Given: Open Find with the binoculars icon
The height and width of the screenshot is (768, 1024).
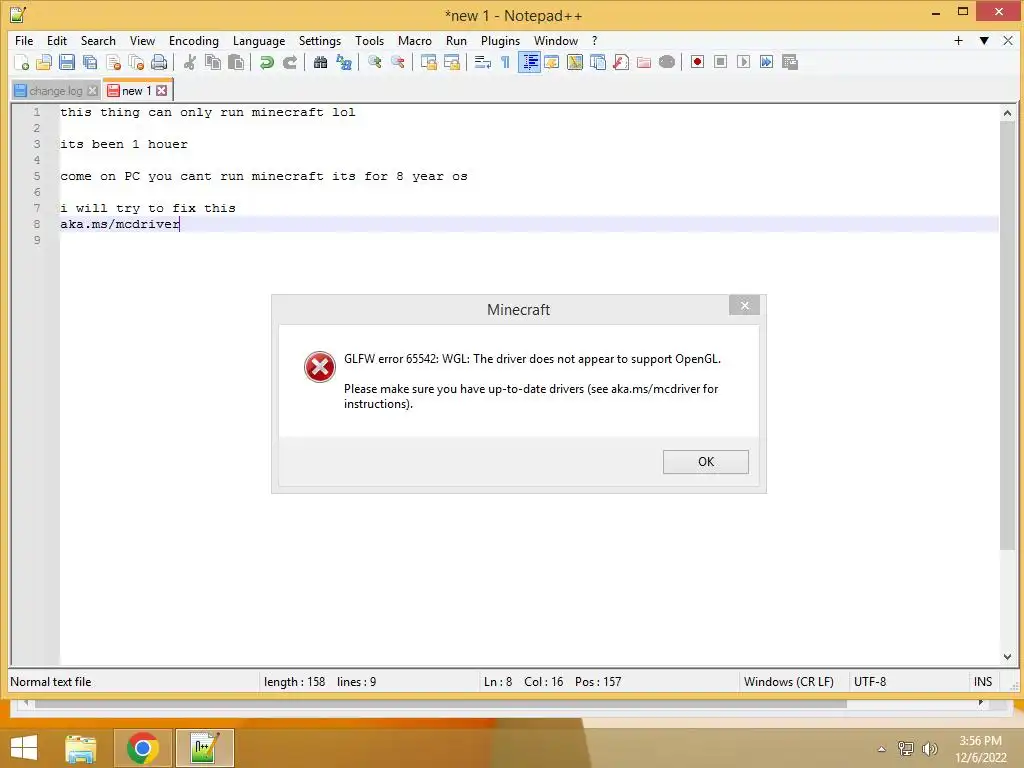Looking at the screenshot, I should [x=320, y=62].
